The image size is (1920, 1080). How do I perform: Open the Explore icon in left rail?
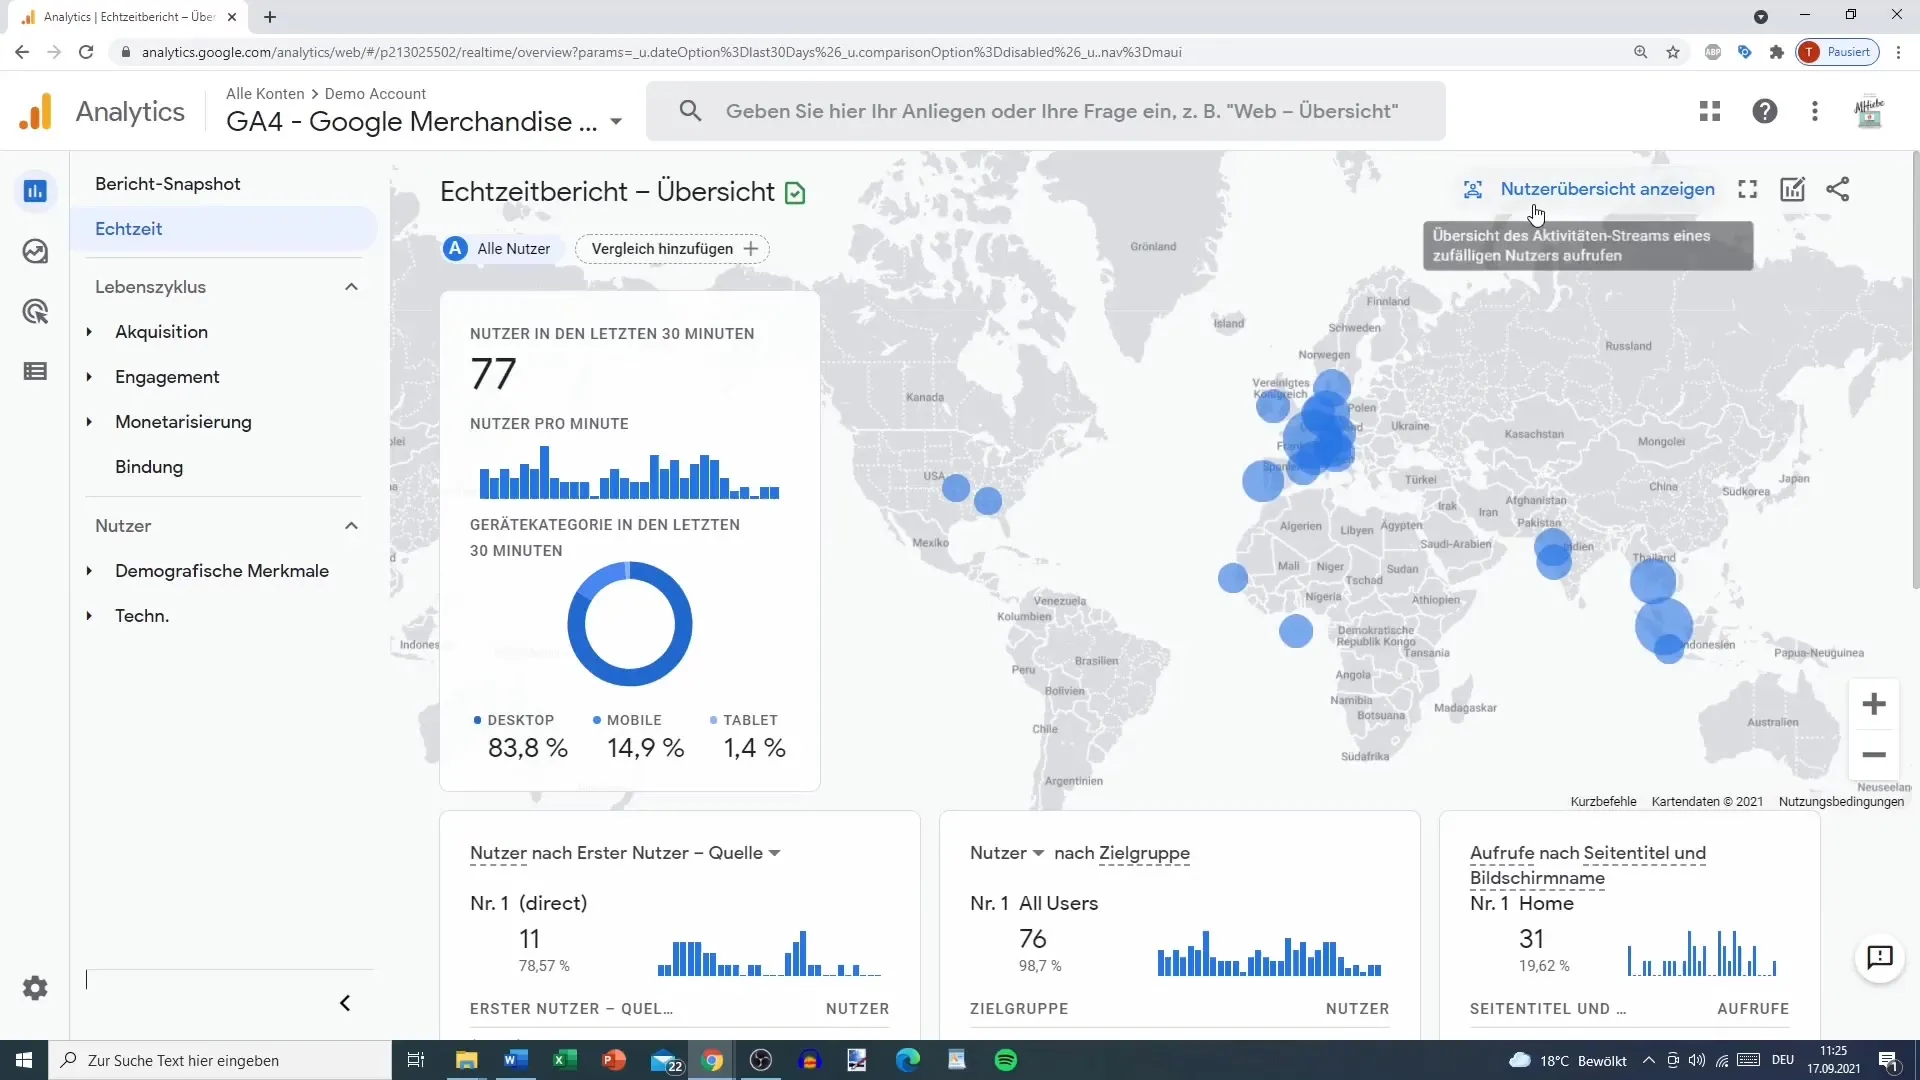pyautogui.click(x=35, y=251)
